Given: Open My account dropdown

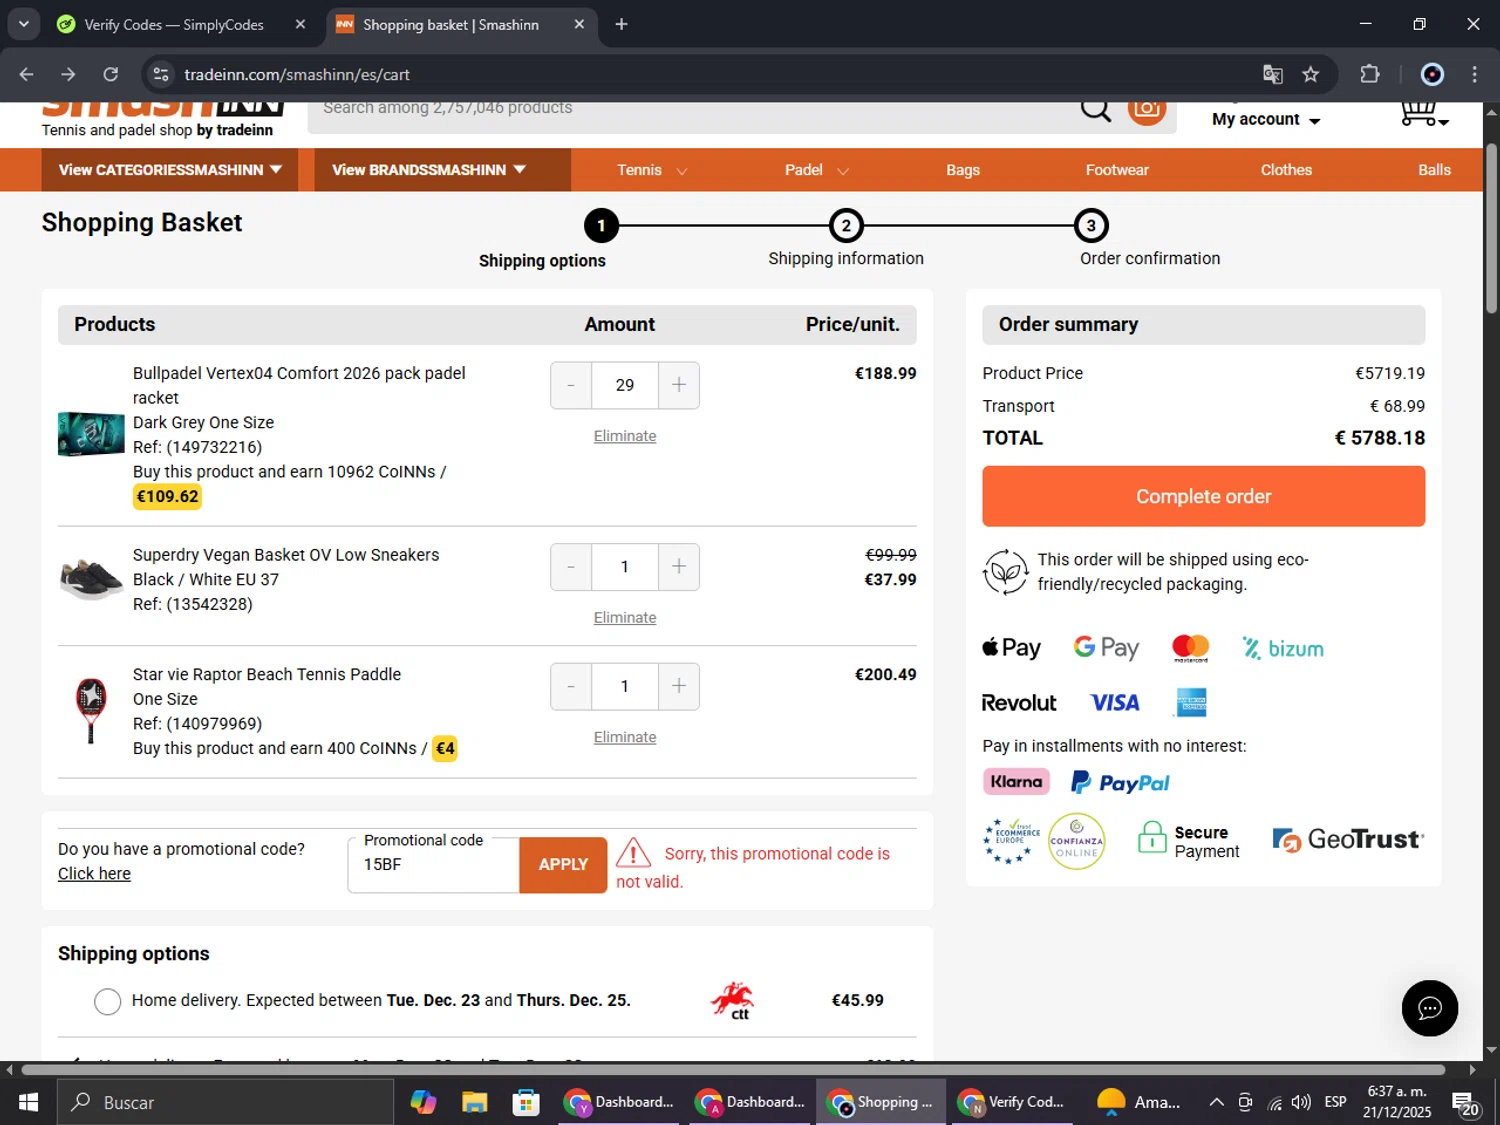Looking at the screenshot, I should tap(1266, 119).
